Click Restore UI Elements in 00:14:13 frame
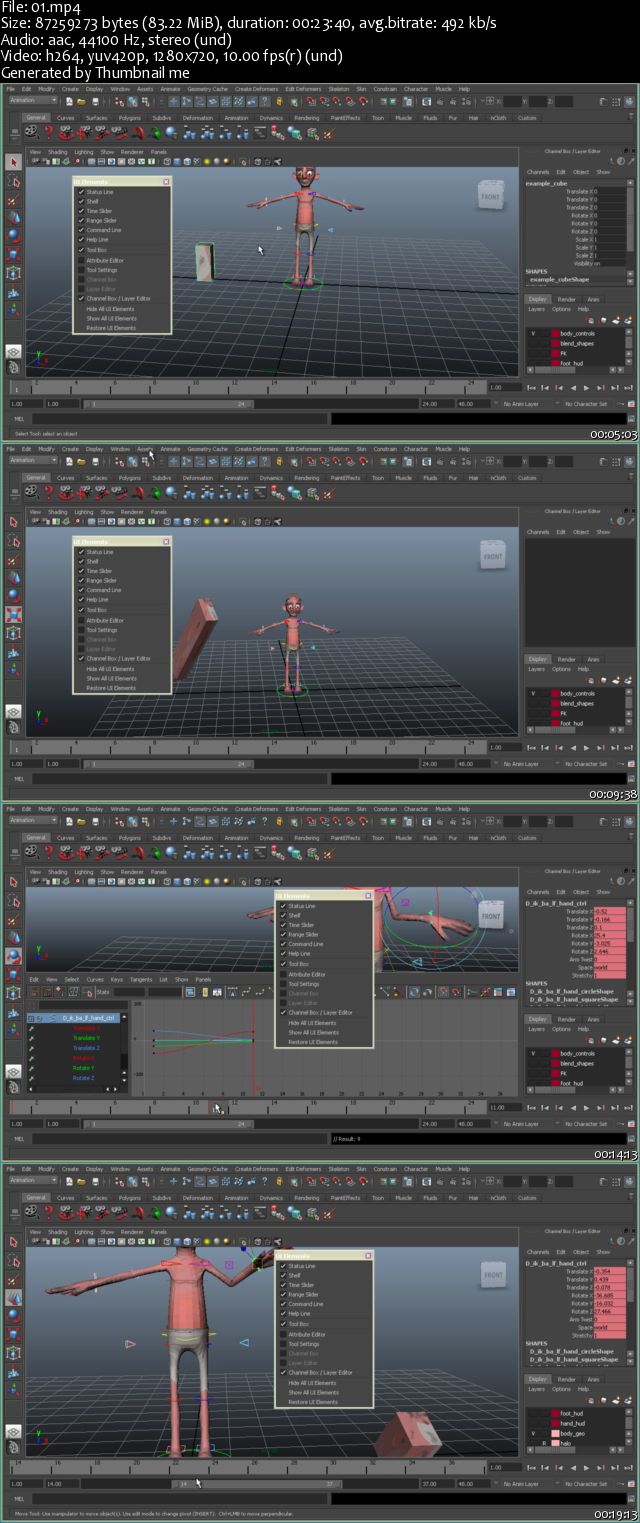The width and height of the screenshot is (640, 1523). coord(313,1042)
